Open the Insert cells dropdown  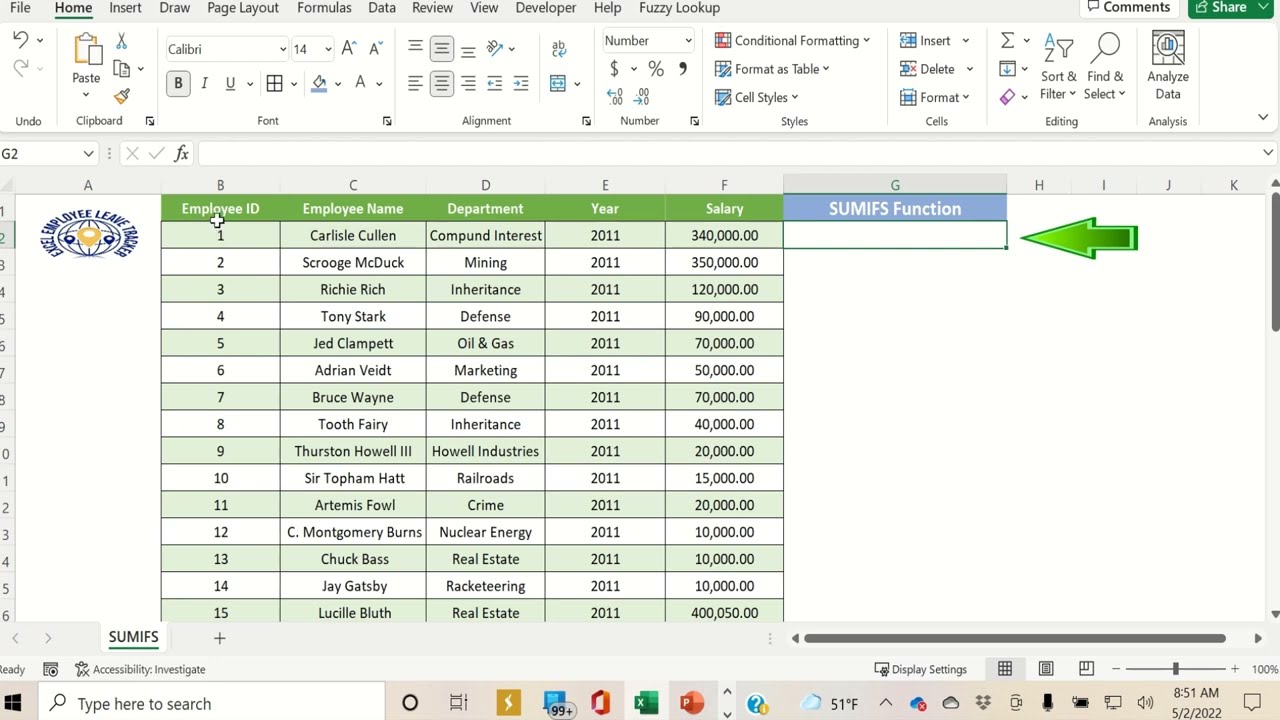(966, 41)
